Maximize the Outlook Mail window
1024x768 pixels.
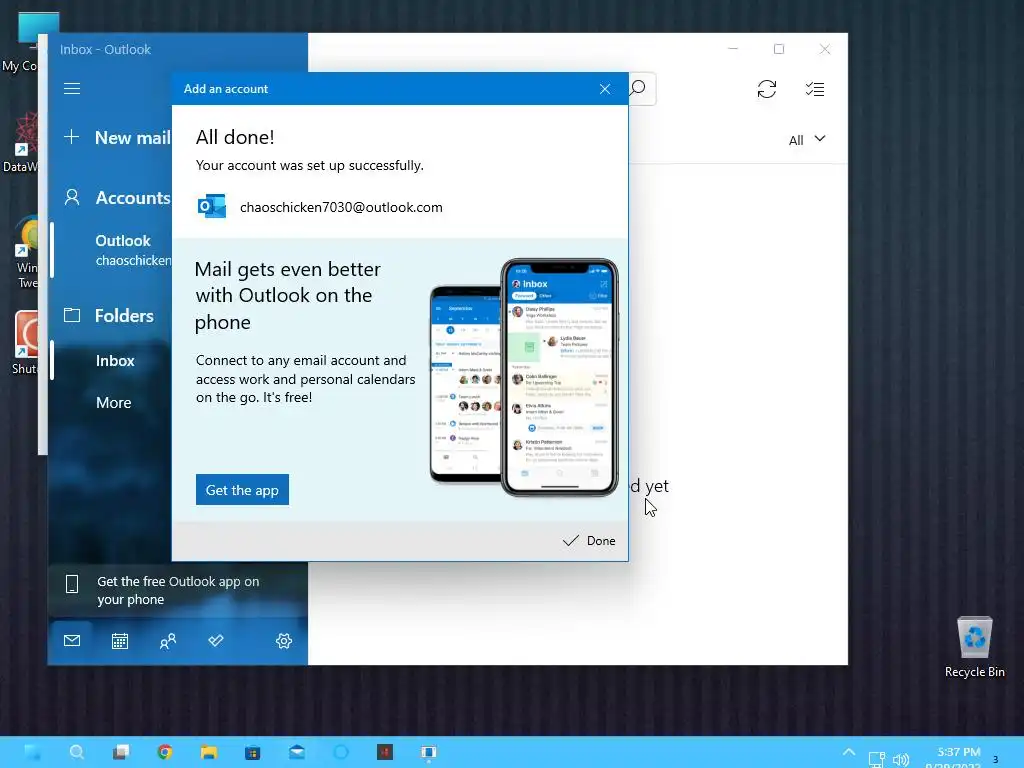pyautogui.click(x=778, y=49)
